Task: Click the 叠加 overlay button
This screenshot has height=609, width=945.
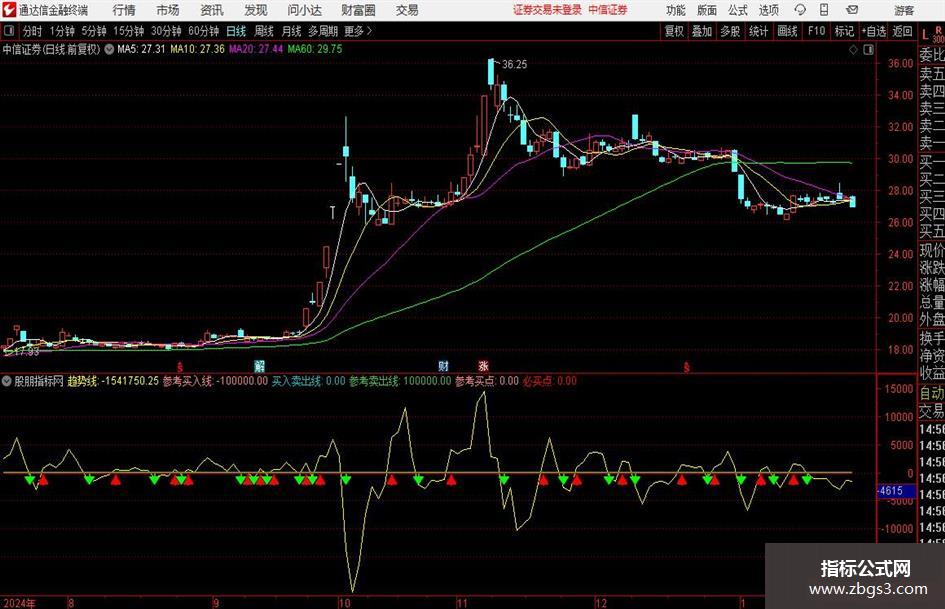Action: click(702, 31)
